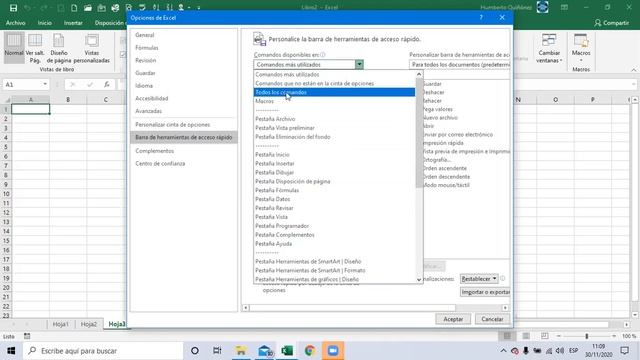Click the New file icon in Quick Access Toolbar

tap(74, 8)
